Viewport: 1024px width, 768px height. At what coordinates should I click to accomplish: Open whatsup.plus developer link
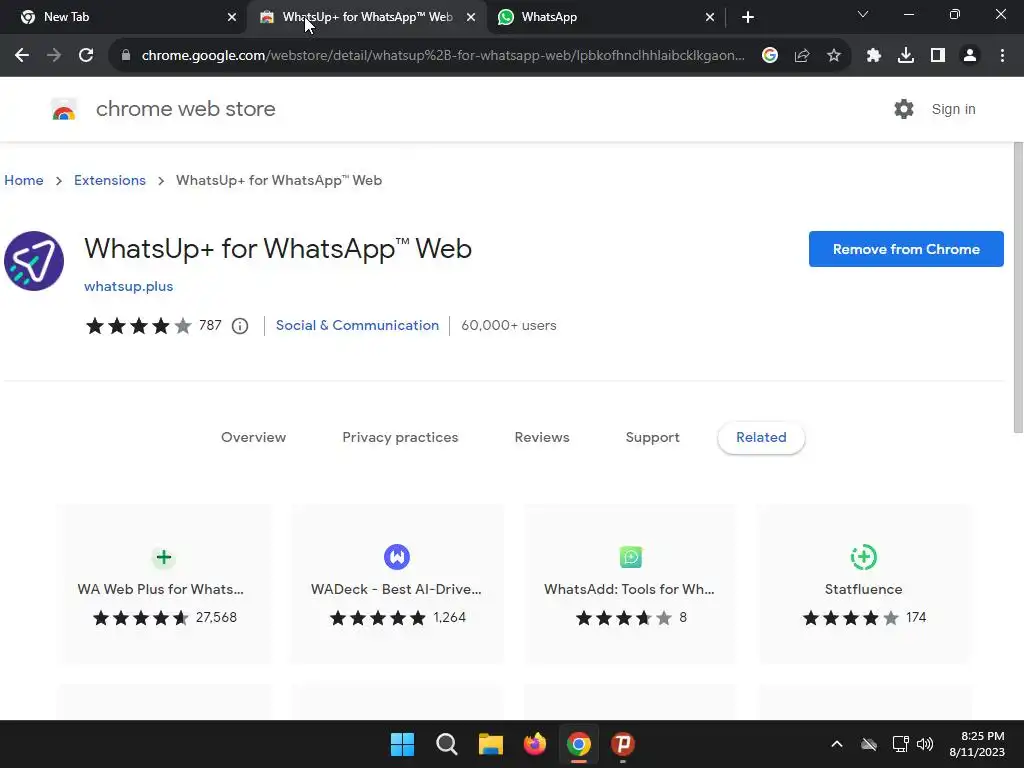pyautogui.click(x=129, y=286)
